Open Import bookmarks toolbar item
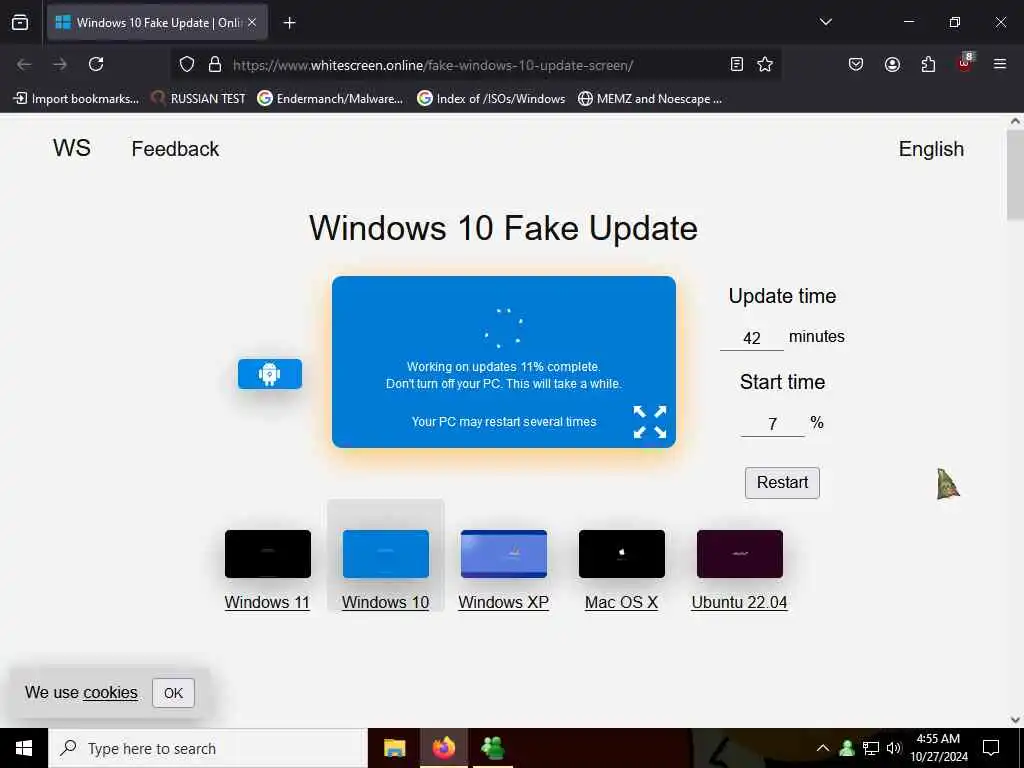The height and width of the screenshot is (768, 1024). point(76,99)
